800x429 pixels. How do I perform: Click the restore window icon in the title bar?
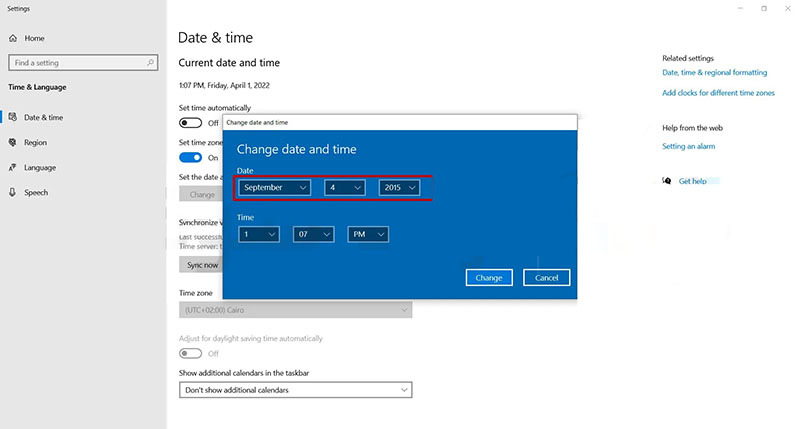point(764,9)
